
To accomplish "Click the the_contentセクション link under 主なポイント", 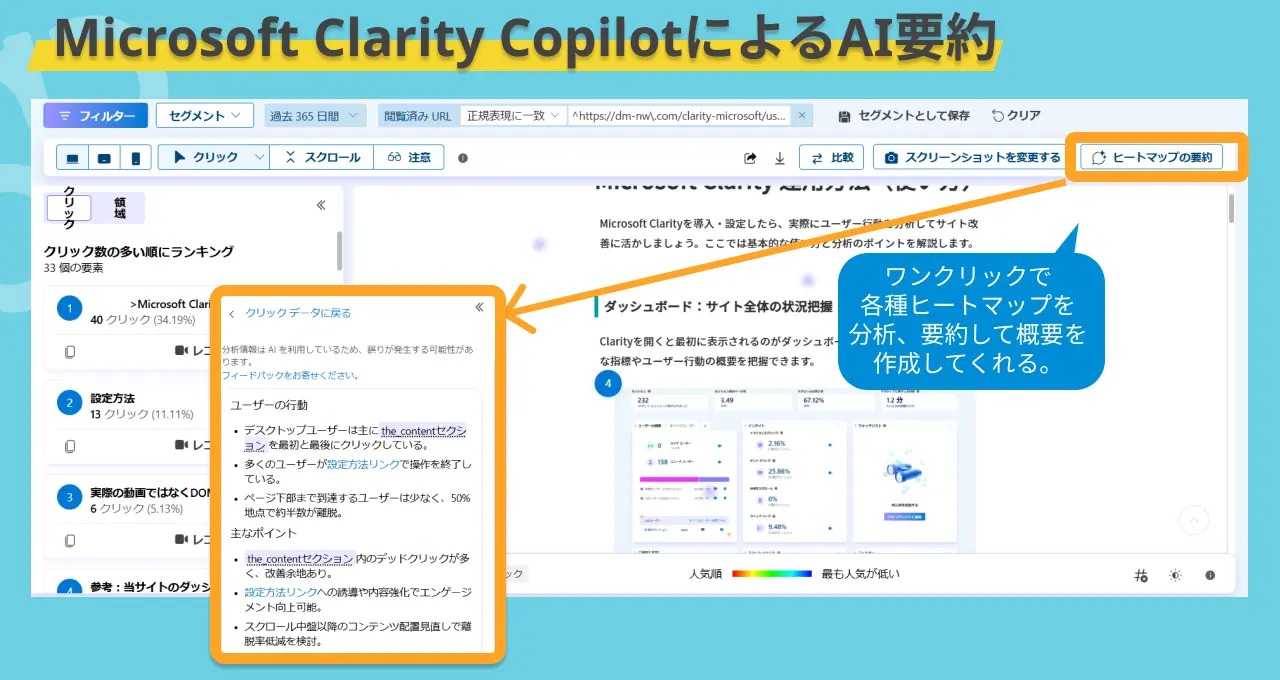I will click(300, 558).
